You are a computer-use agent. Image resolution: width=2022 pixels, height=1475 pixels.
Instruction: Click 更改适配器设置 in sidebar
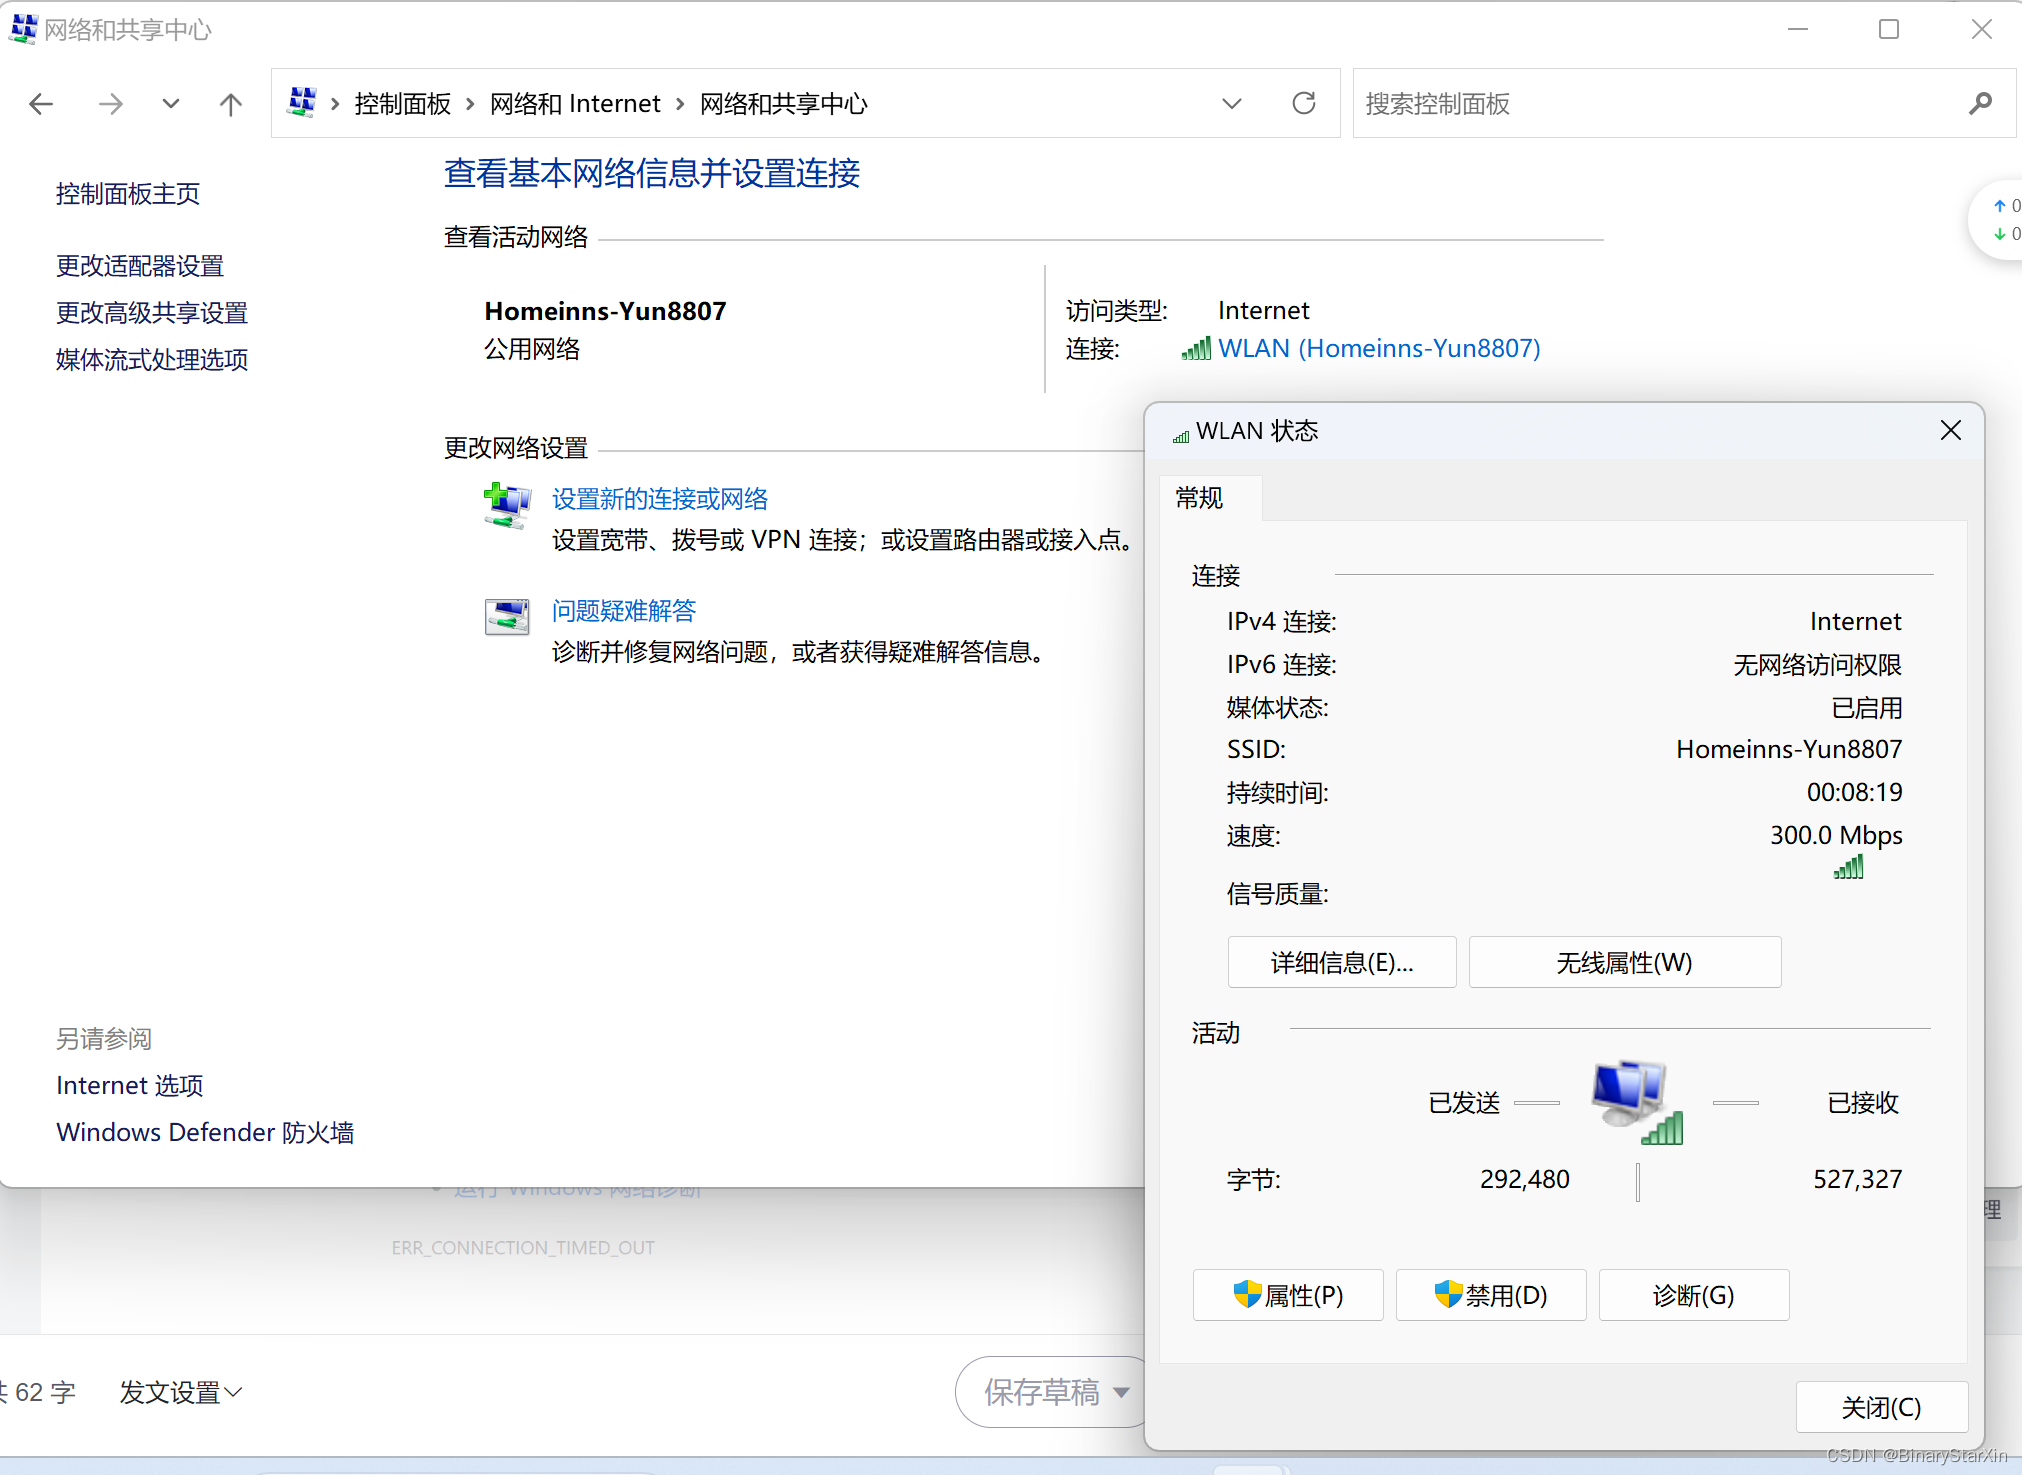tap(140, 266)
